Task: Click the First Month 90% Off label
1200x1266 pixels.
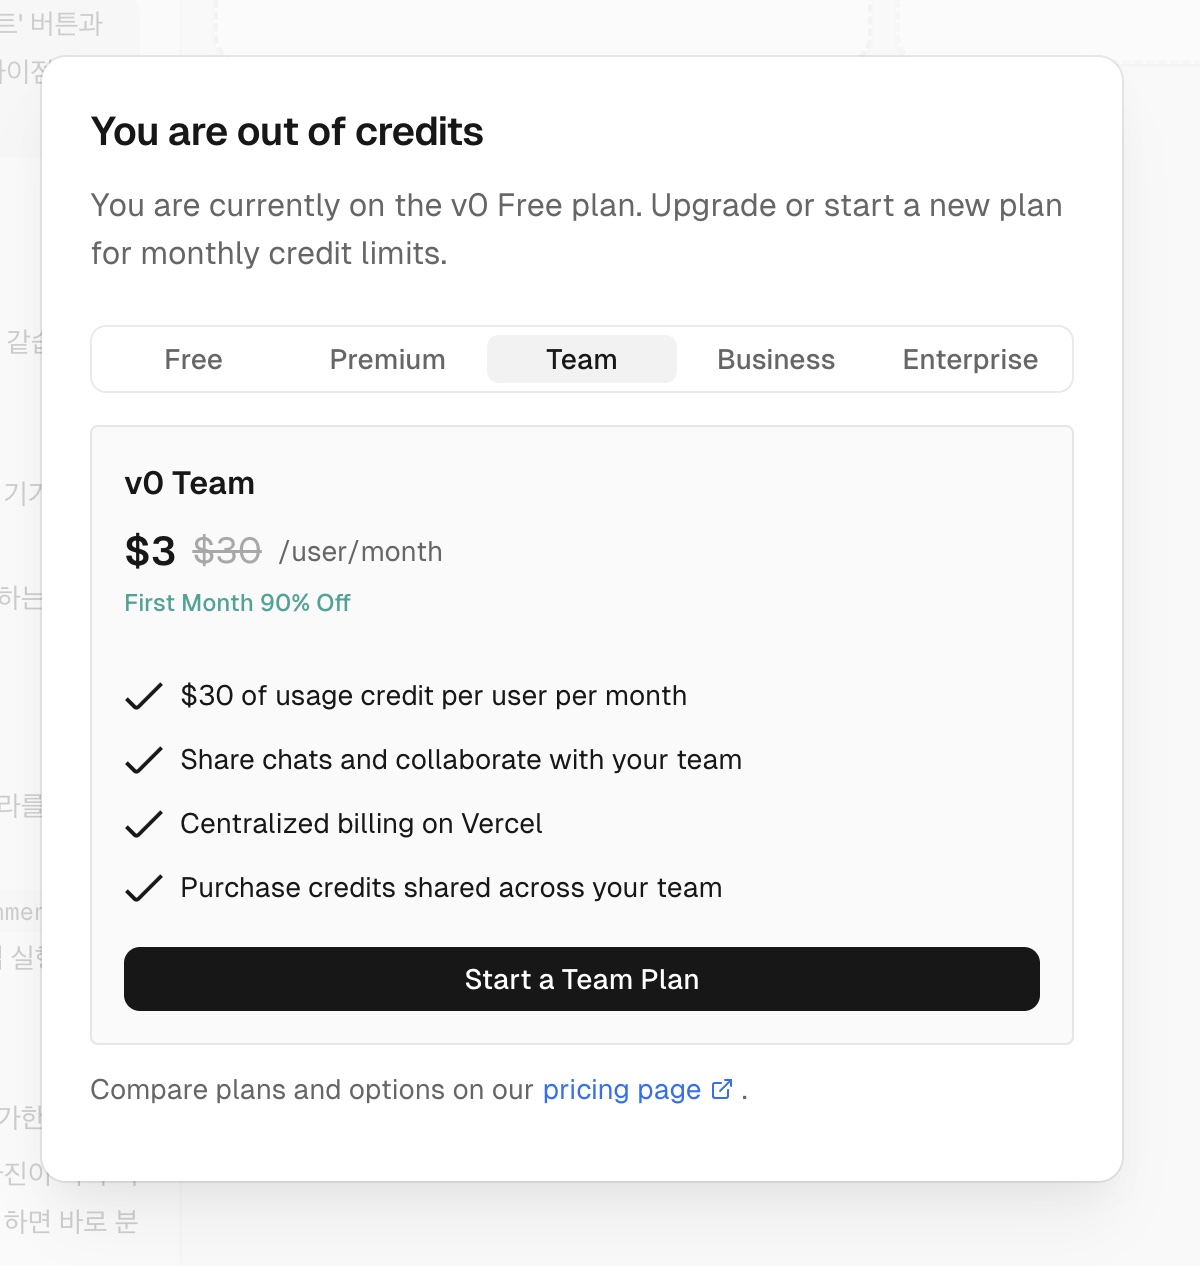Action: pos(237,603)
